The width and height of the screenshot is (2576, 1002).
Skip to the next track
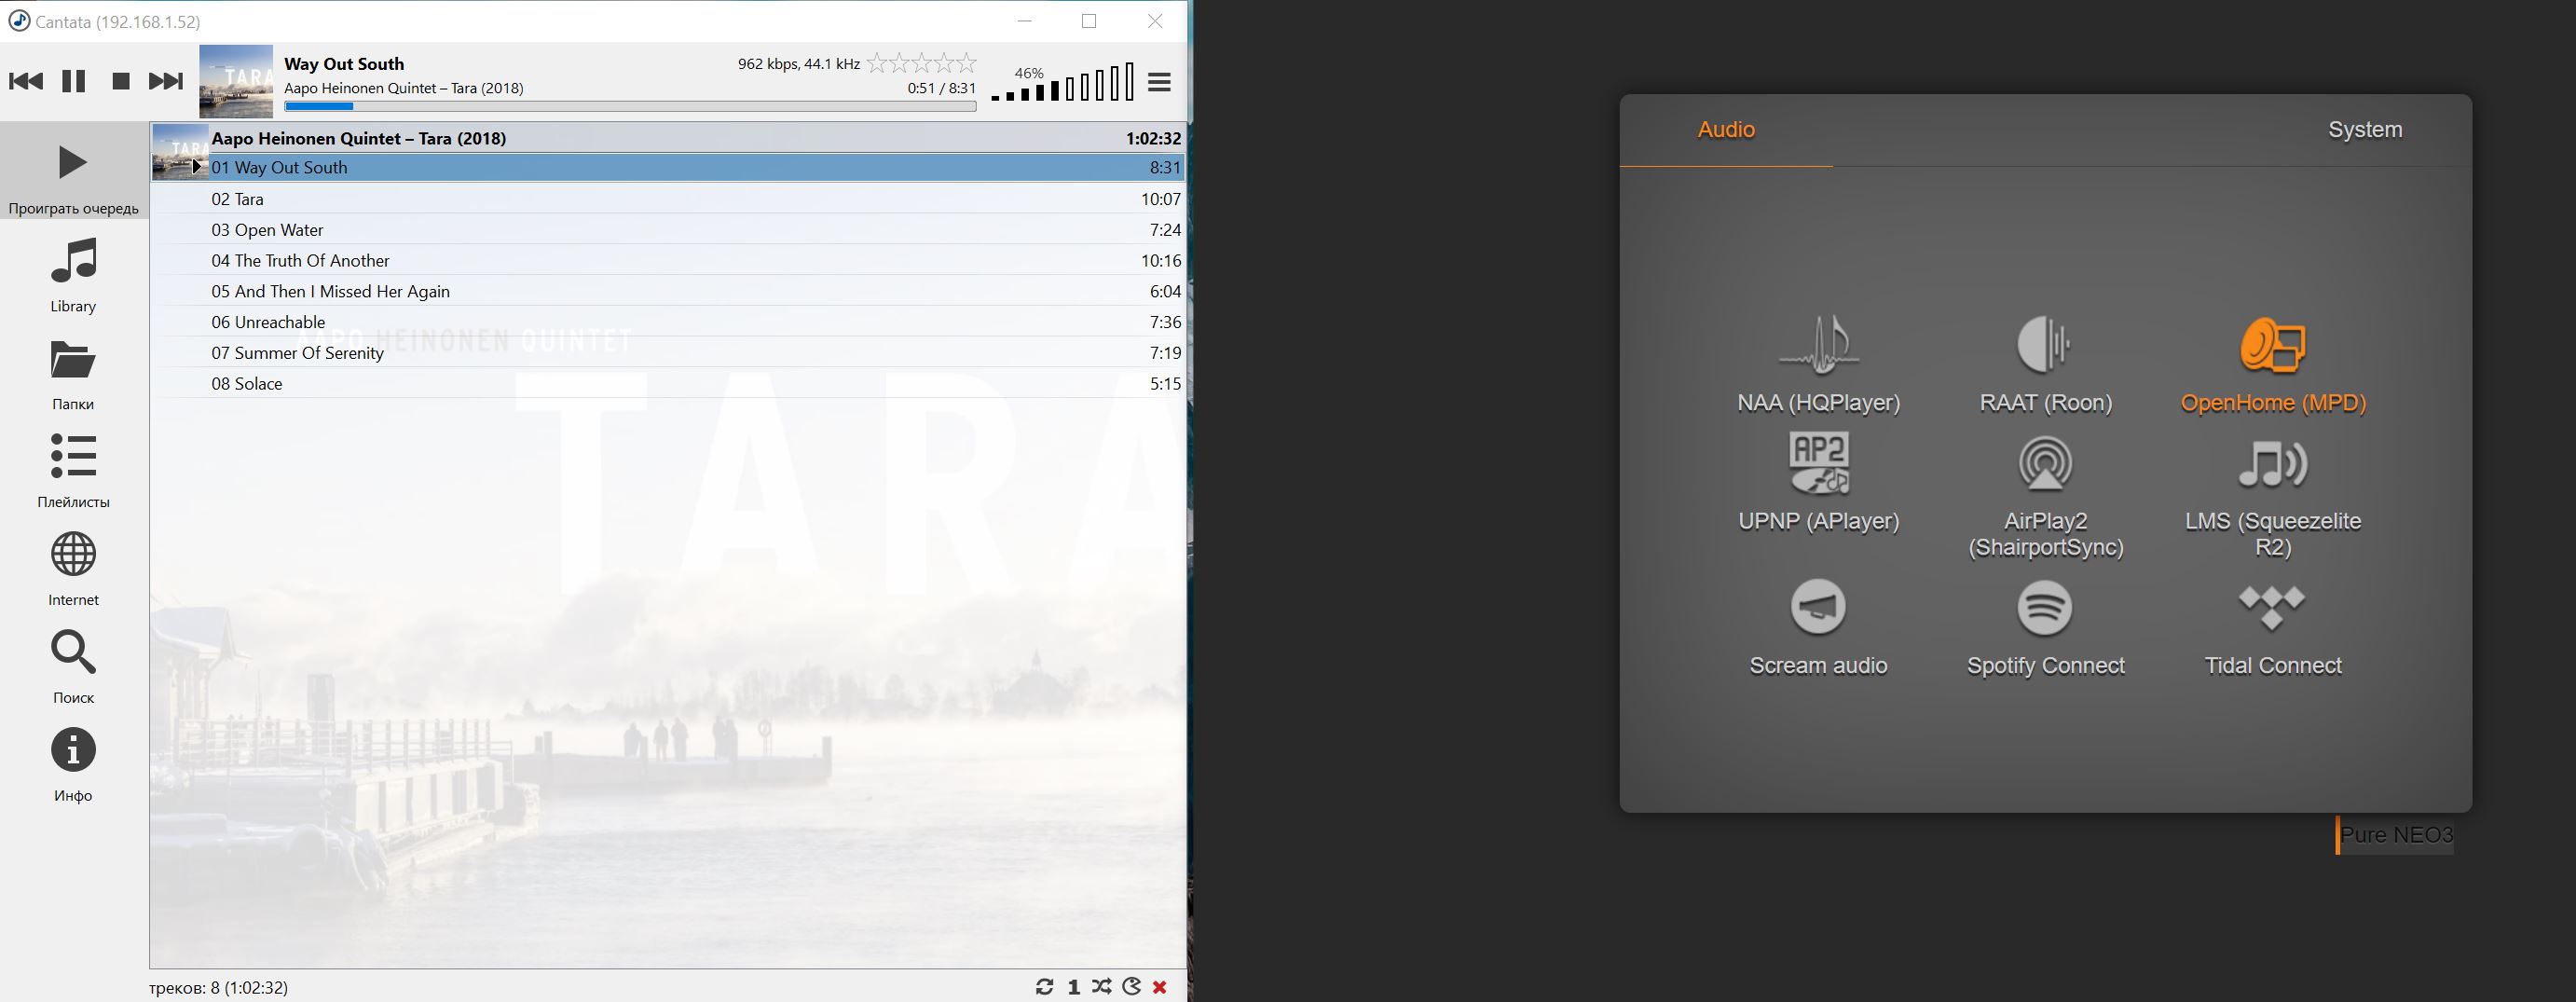click(x=166, y=81)
